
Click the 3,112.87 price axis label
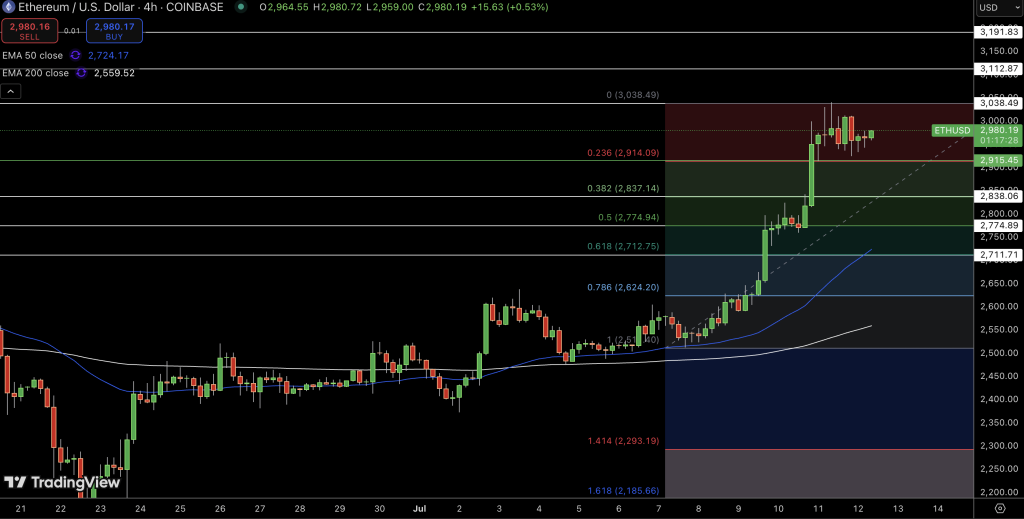point(997,69)
